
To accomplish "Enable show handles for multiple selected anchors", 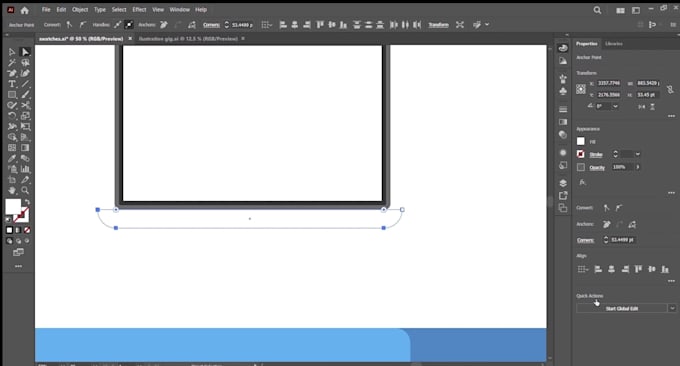I will click(x=118, y=25).
